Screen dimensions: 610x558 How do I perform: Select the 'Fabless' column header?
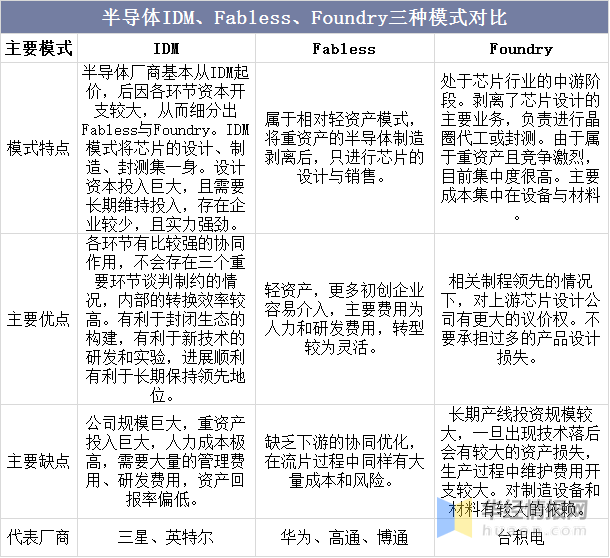coord(344,49)
